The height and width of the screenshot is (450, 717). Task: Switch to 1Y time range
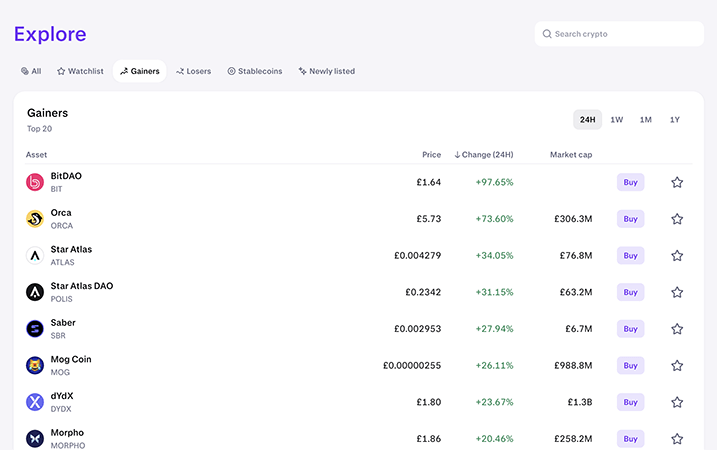(x=675, y=120)
